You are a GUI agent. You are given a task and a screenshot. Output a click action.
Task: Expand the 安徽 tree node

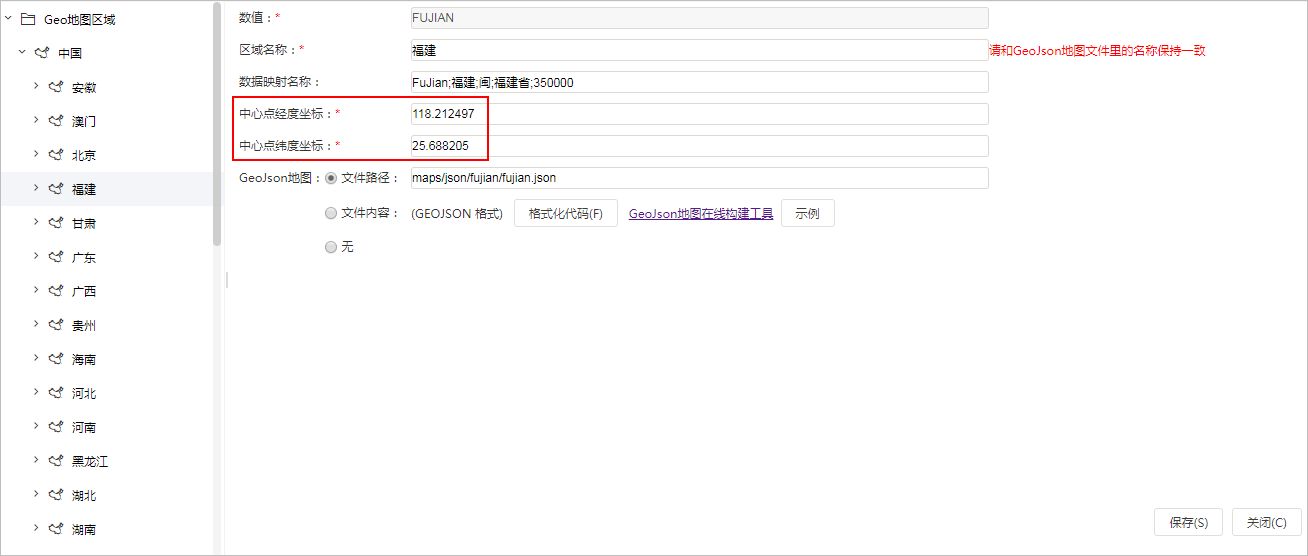(36, 86)
